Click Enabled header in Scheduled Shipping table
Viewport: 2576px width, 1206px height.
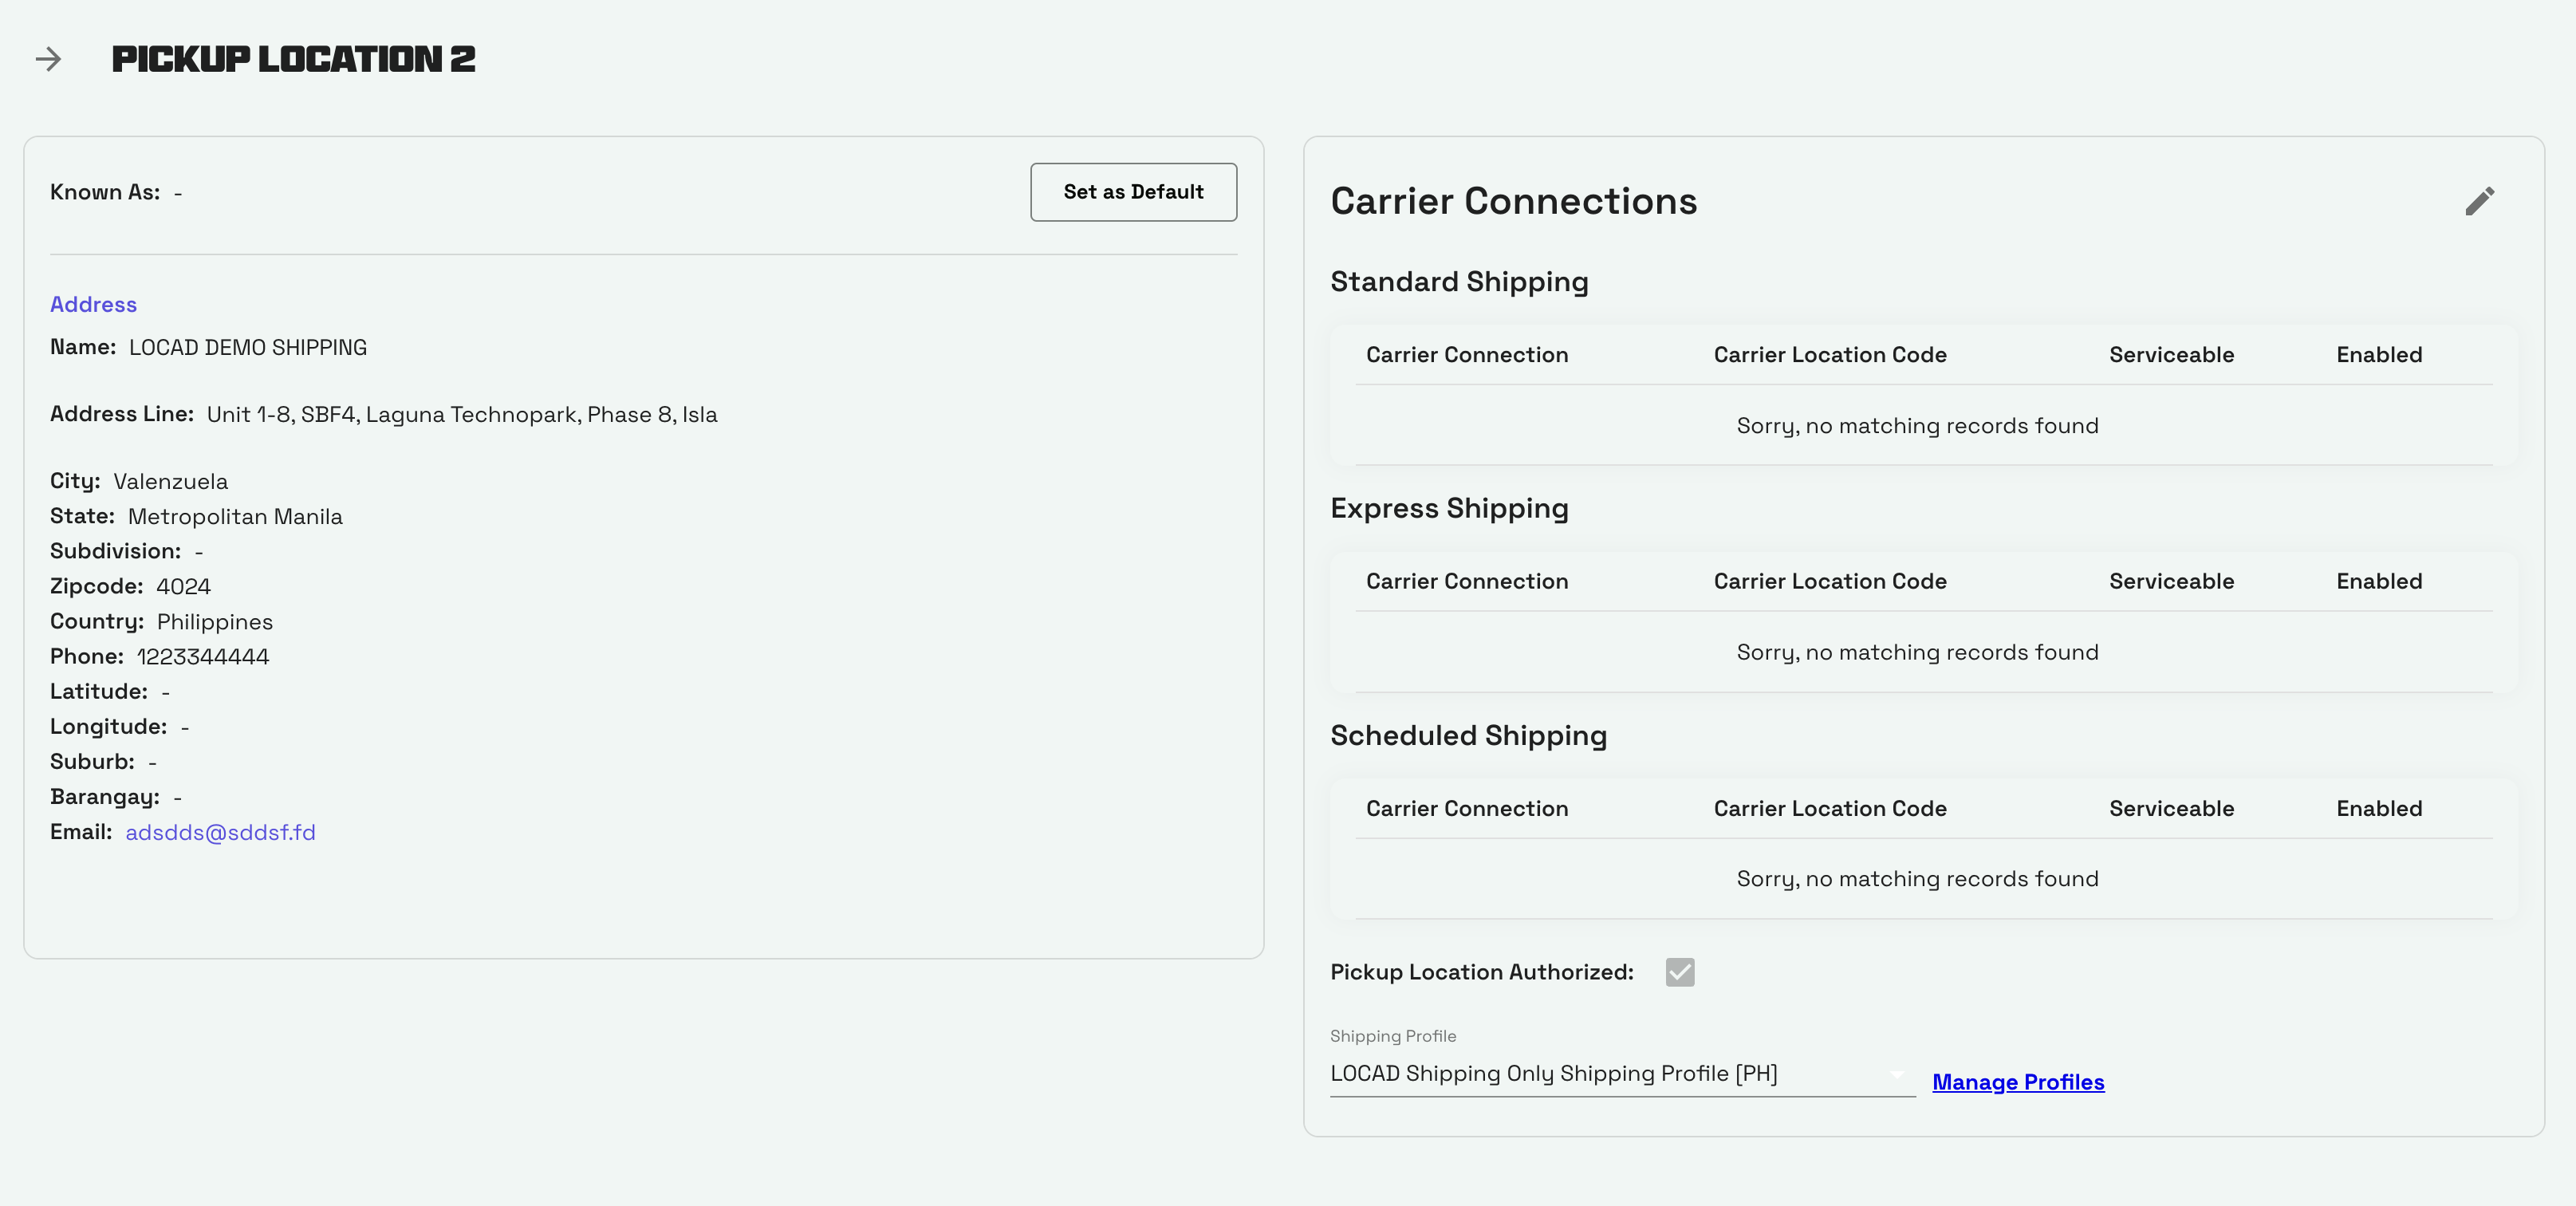[x=2378, y=808]
